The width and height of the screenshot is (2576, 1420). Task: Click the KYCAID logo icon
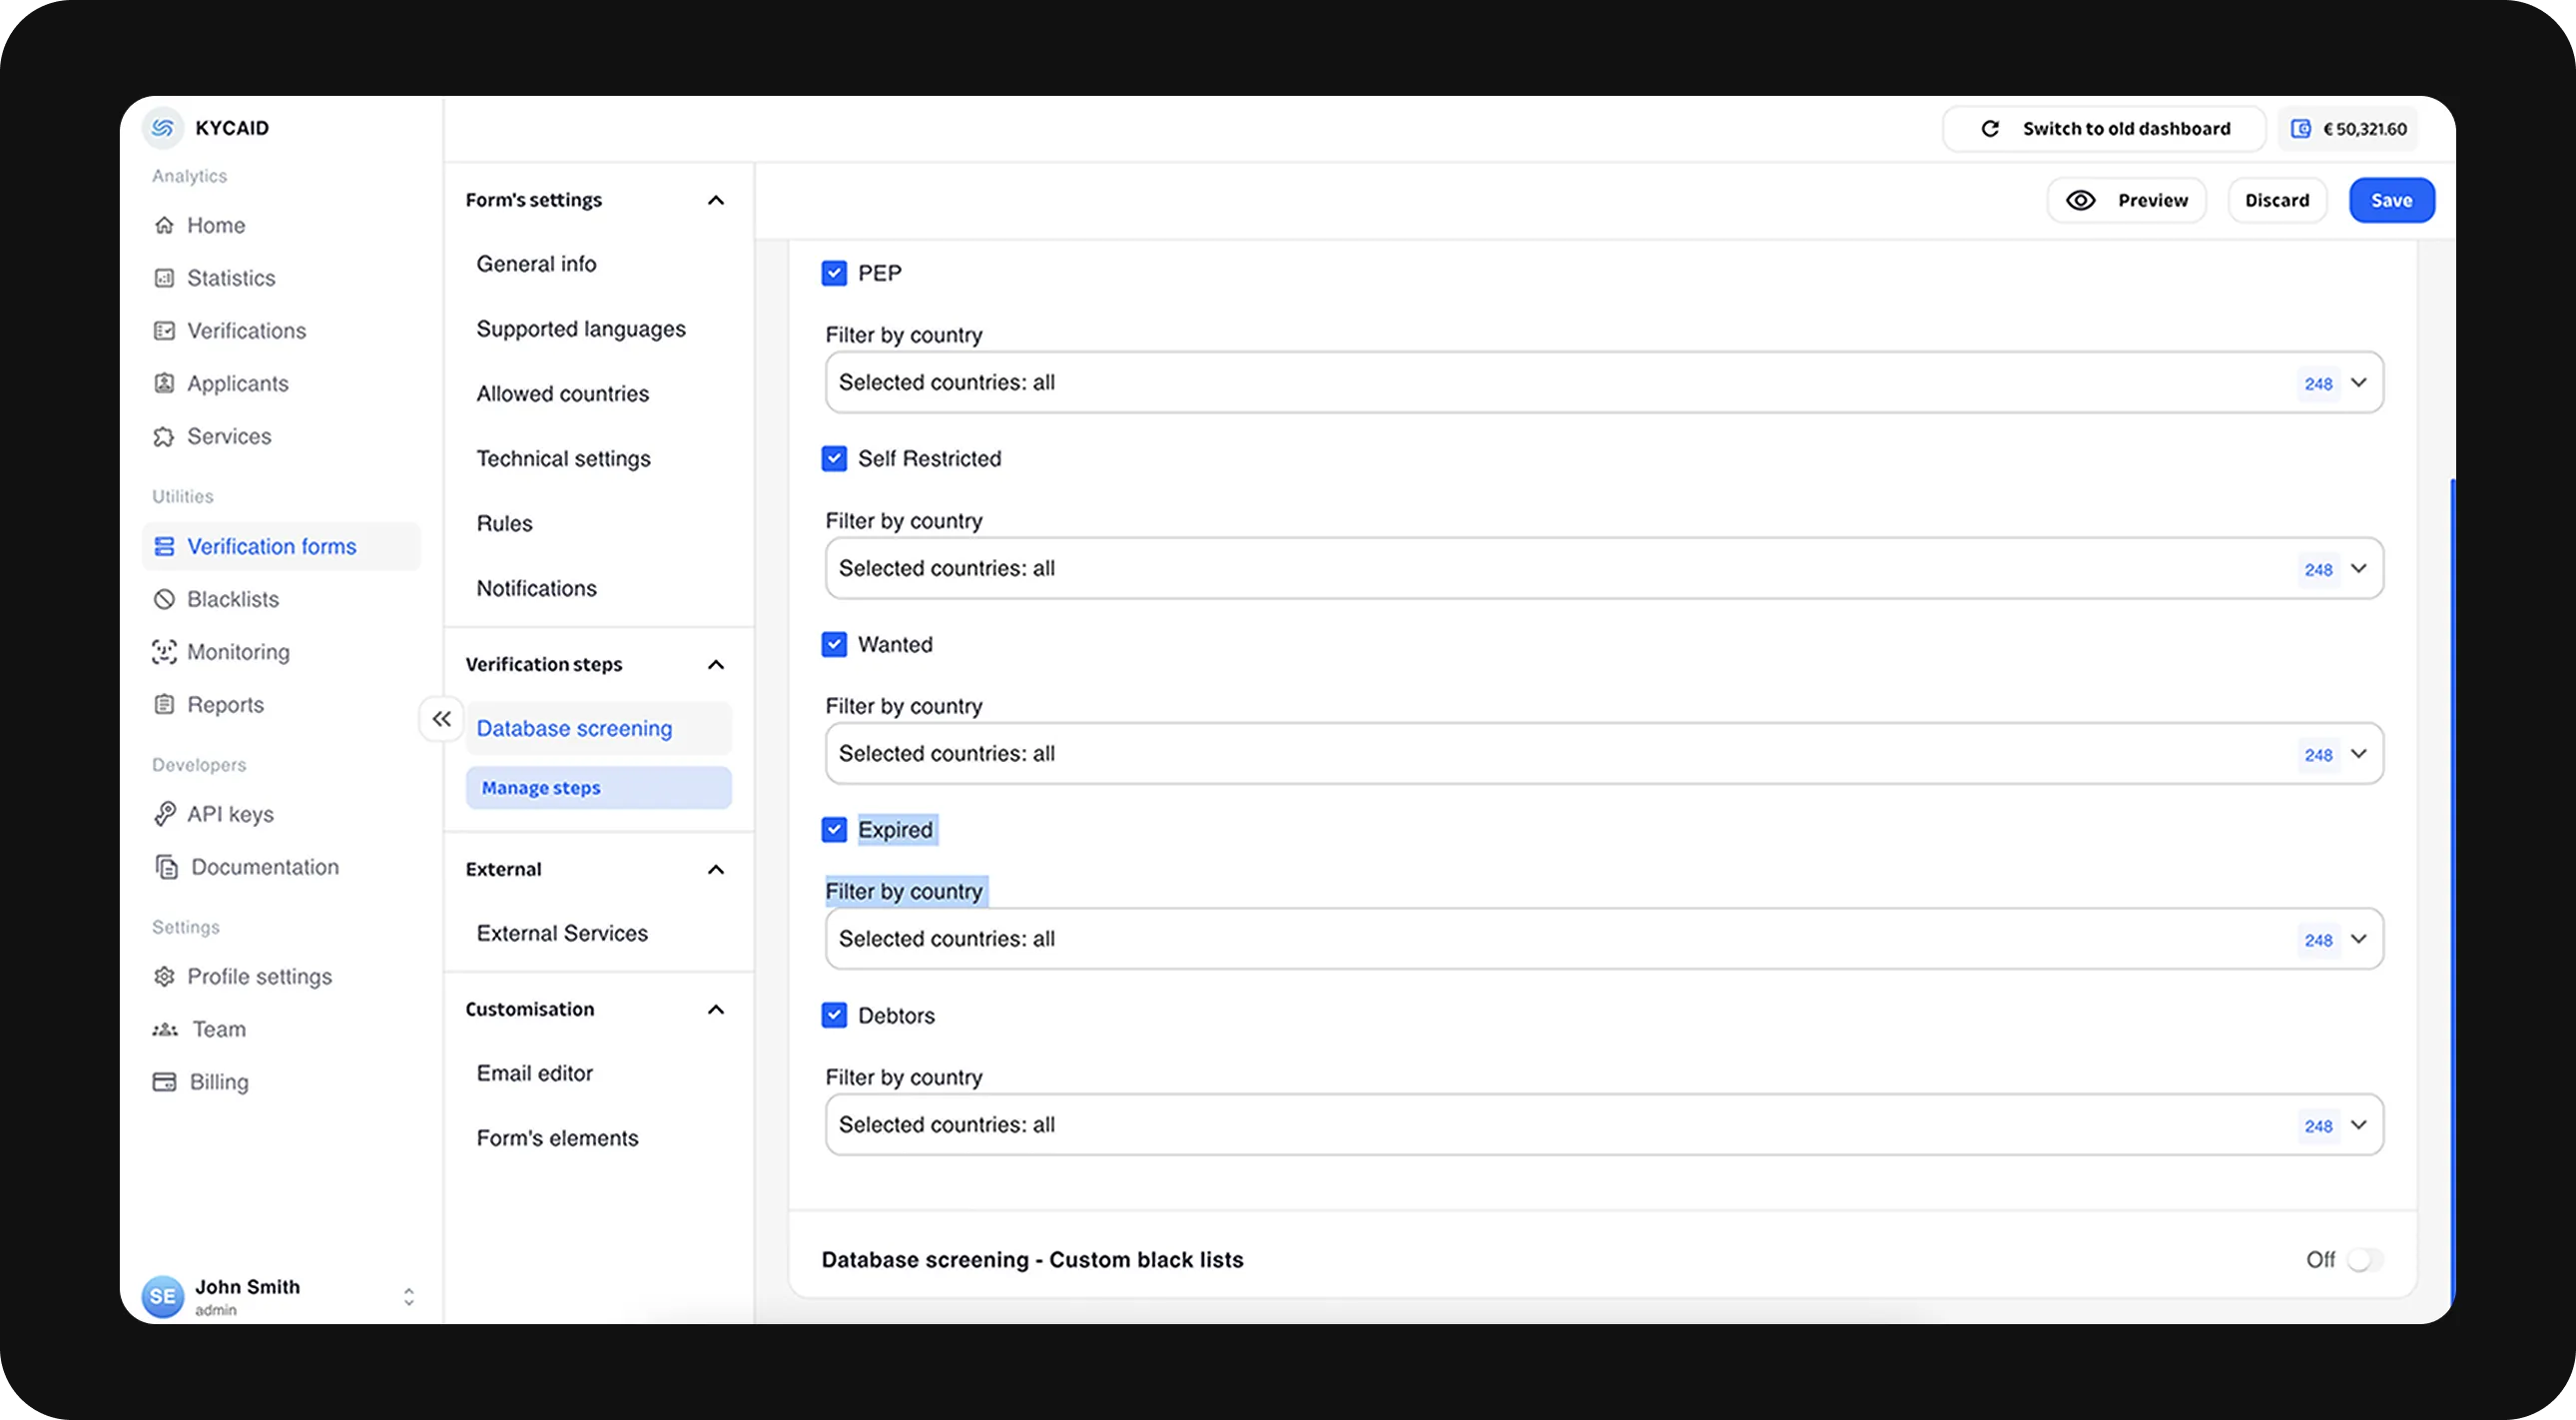163,128
